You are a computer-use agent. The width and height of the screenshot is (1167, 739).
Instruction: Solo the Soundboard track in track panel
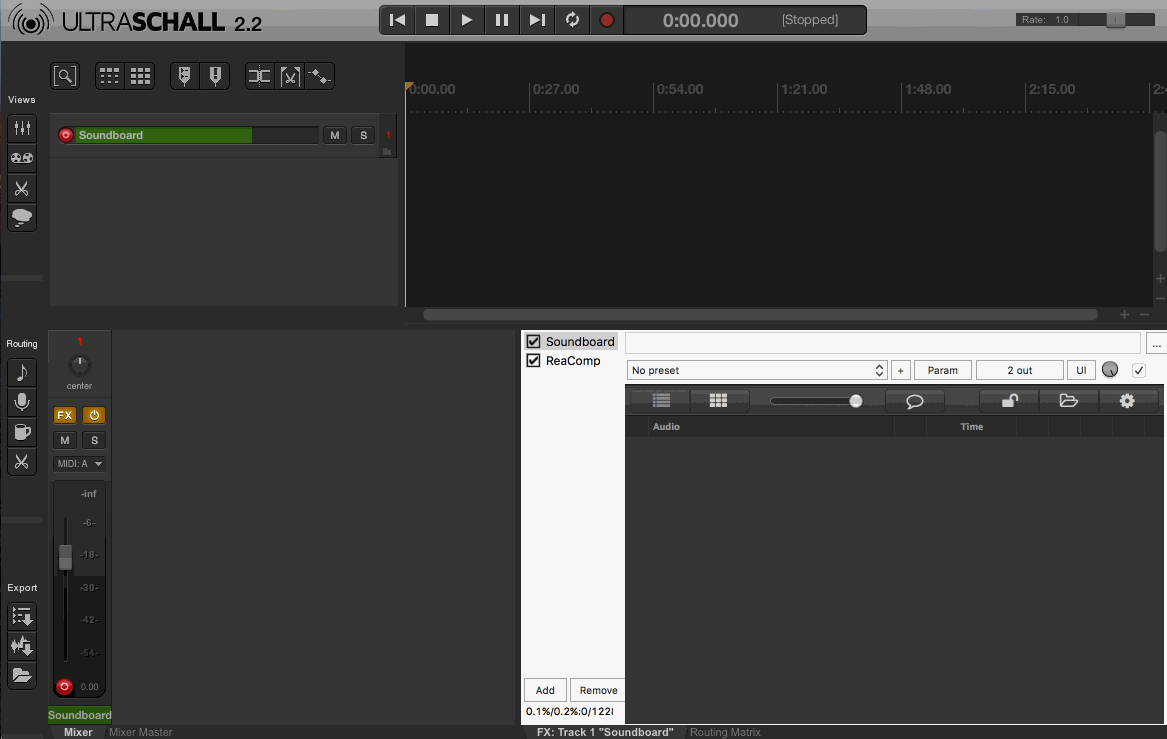[363, 135]
